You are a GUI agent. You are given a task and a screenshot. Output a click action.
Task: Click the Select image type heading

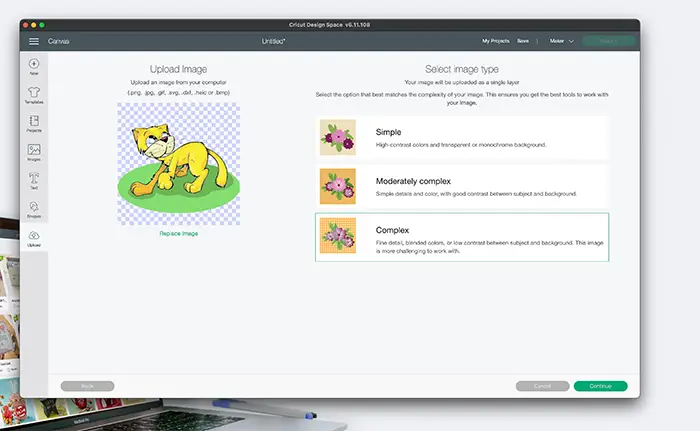pos(462,69)
